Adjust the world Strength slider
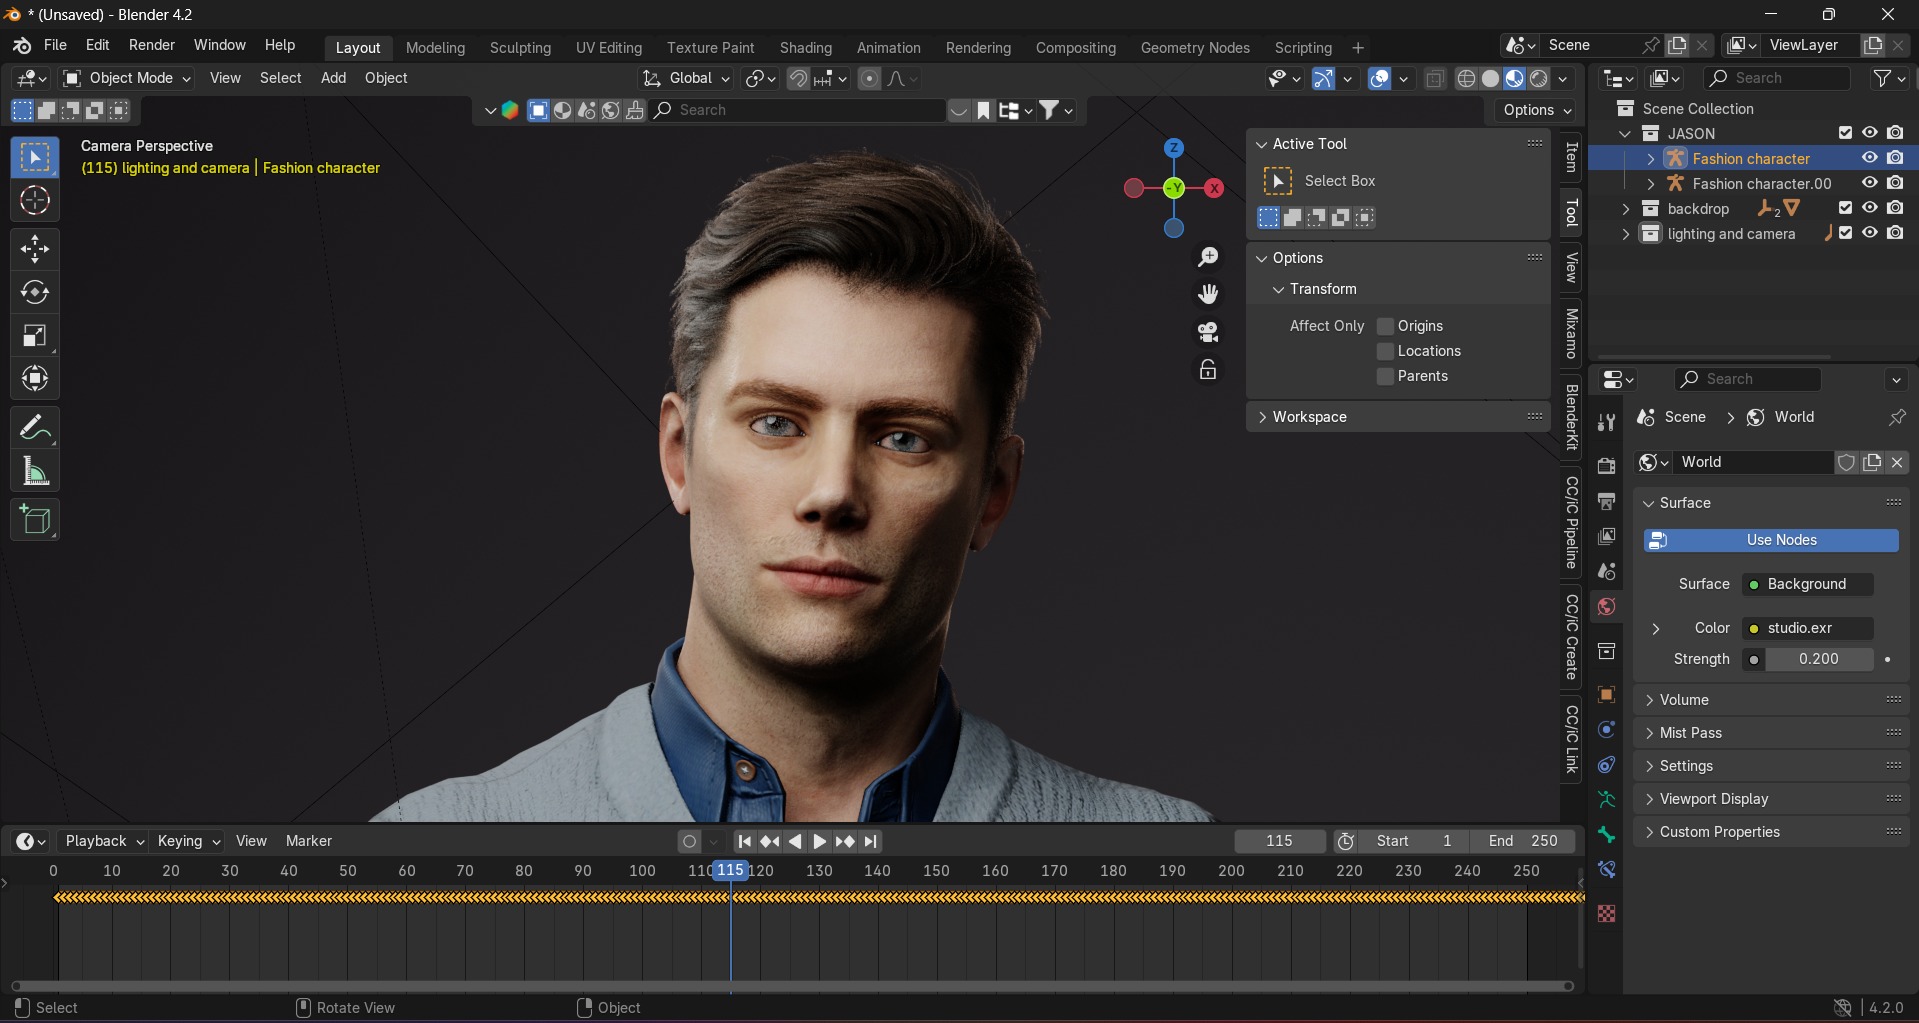Image resolution: width=1919 pixels, height=1023 pixels. [1818, 659]
